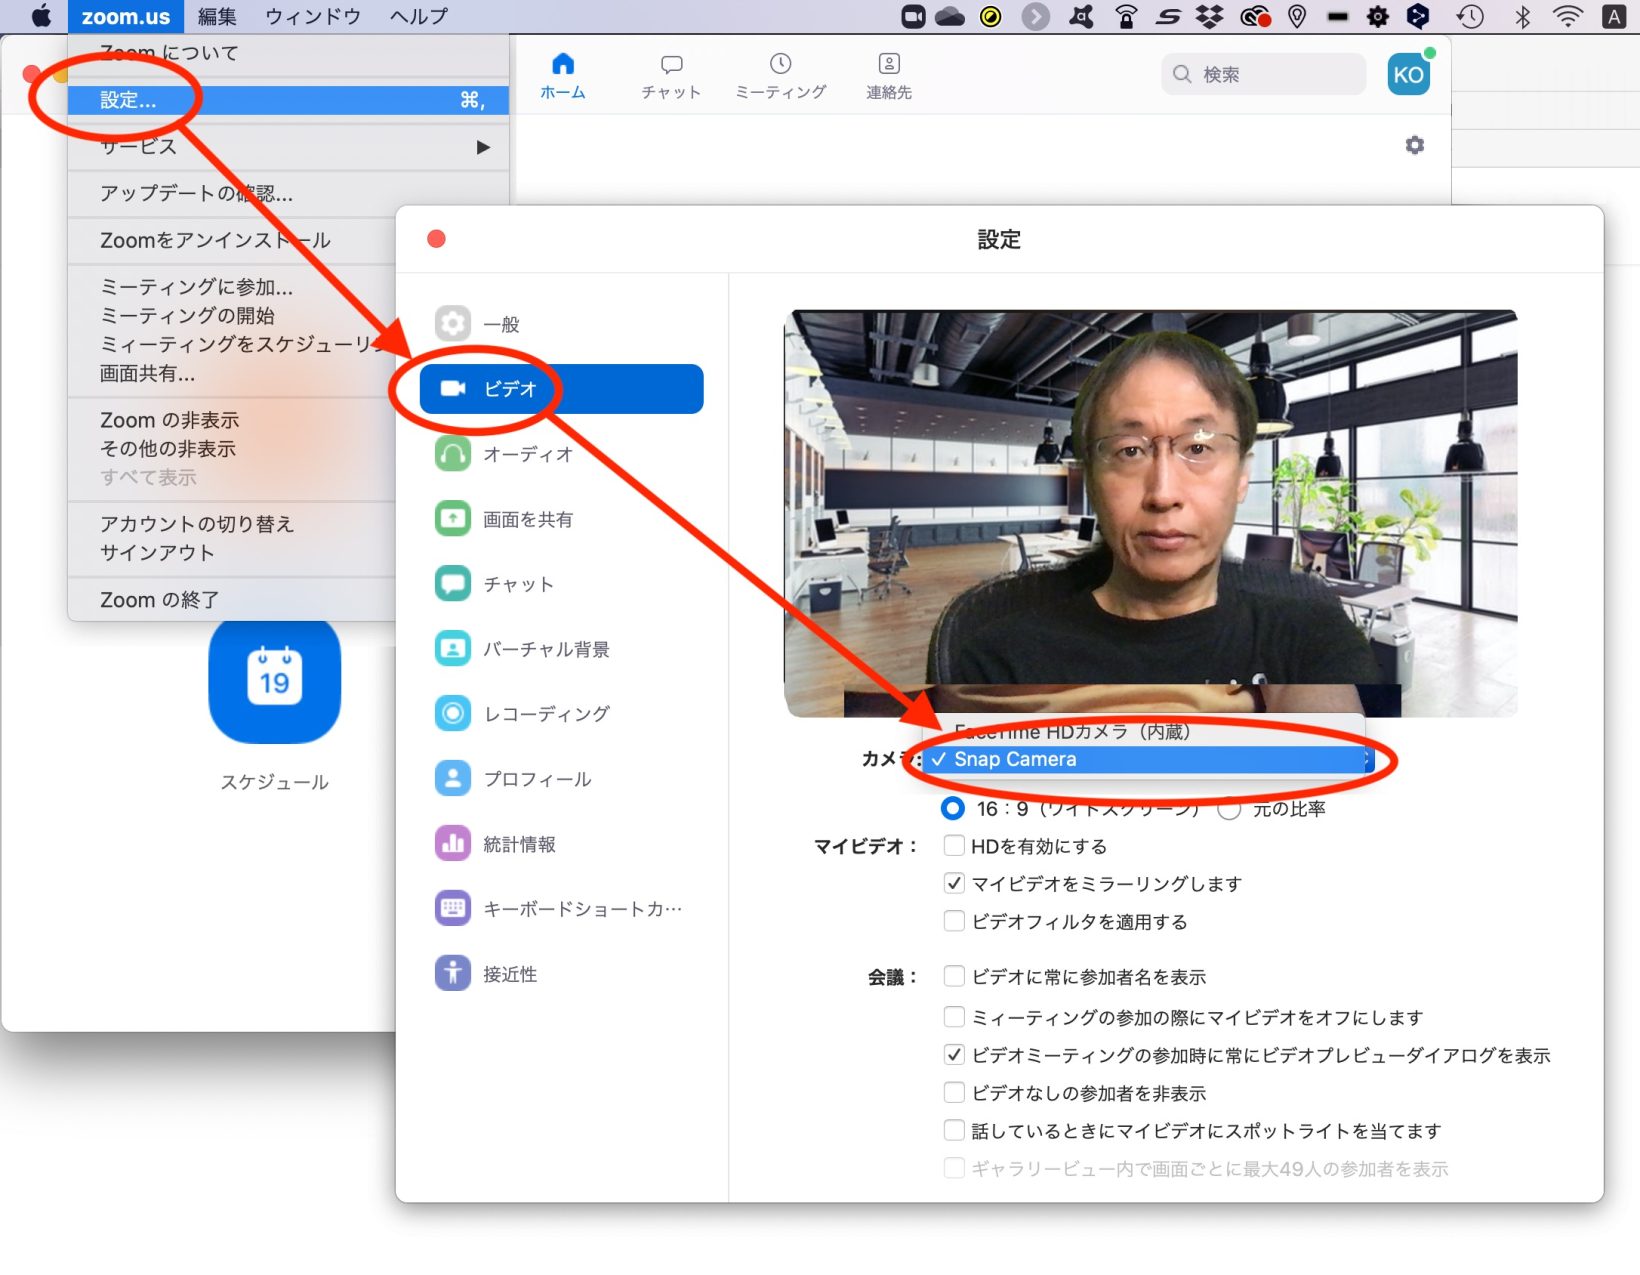This screenshot has height=1275, width=1640.
Task: Click the 検索 search field
Action: [1263, 74]
